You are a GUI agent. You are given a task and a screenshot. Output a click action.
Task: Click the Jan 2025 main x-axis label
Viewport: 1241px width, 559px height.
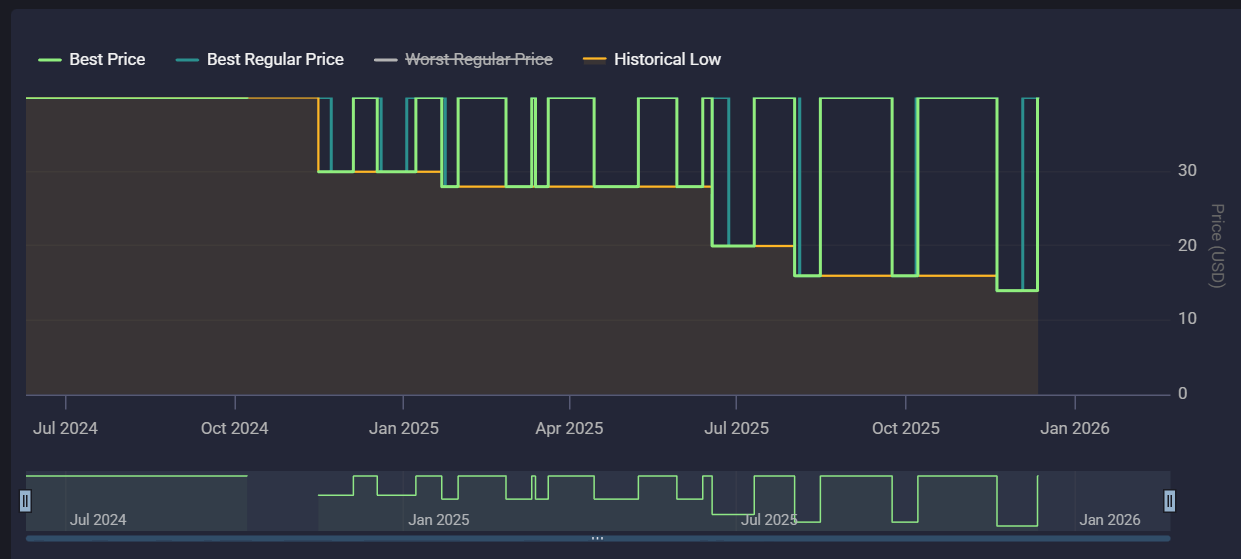pyautogui.click(x=404, y=428)
